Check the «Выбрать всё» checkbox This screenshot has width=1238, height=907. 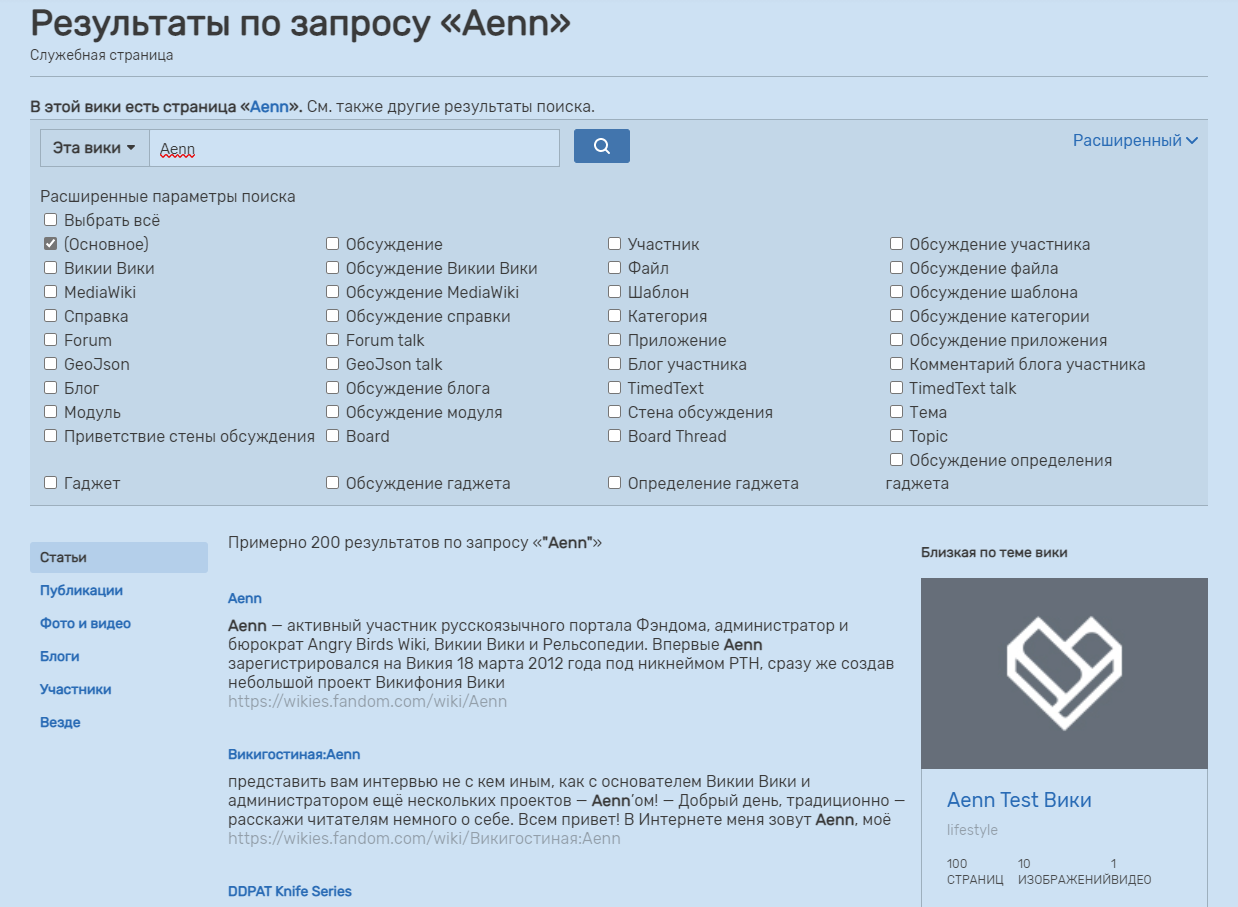[50, 220]
